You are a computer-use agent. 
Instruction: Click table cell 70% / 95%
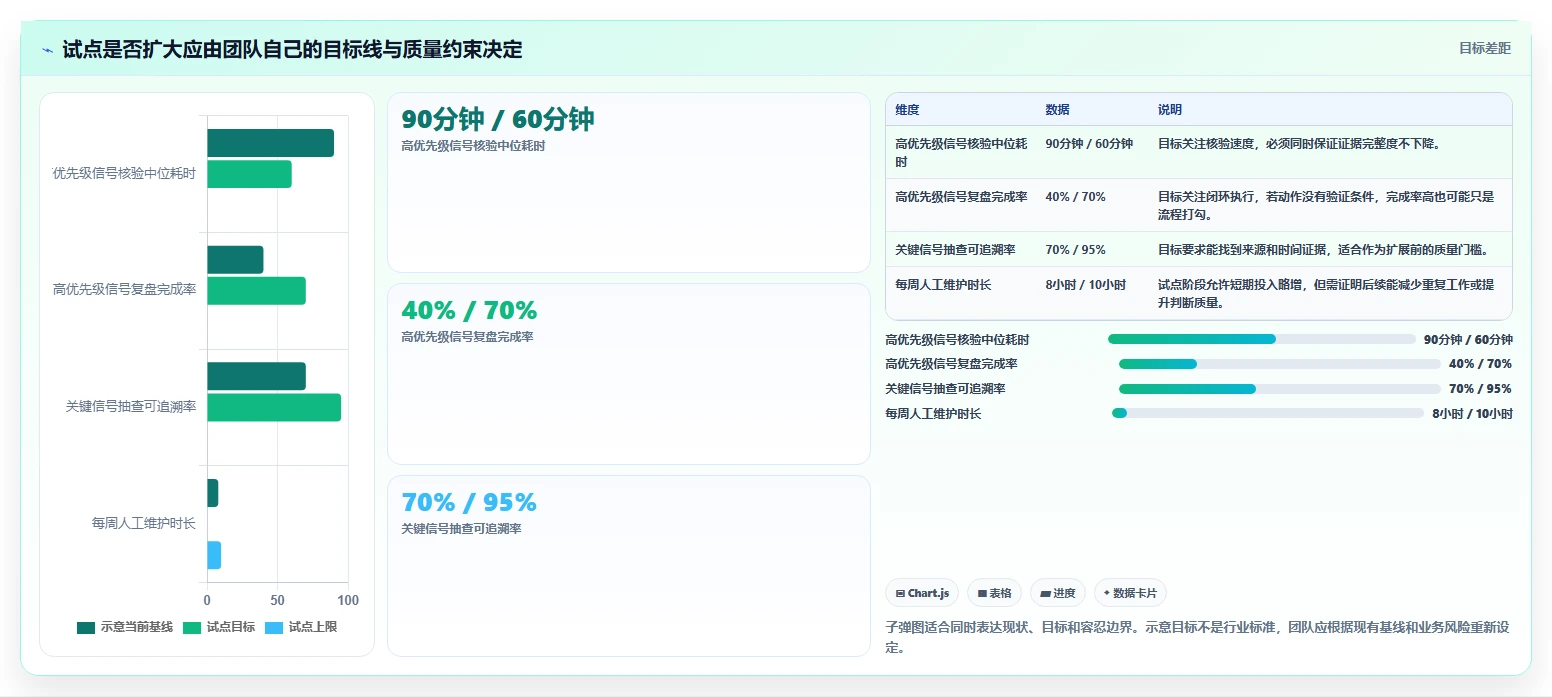tap(1075, 250)
